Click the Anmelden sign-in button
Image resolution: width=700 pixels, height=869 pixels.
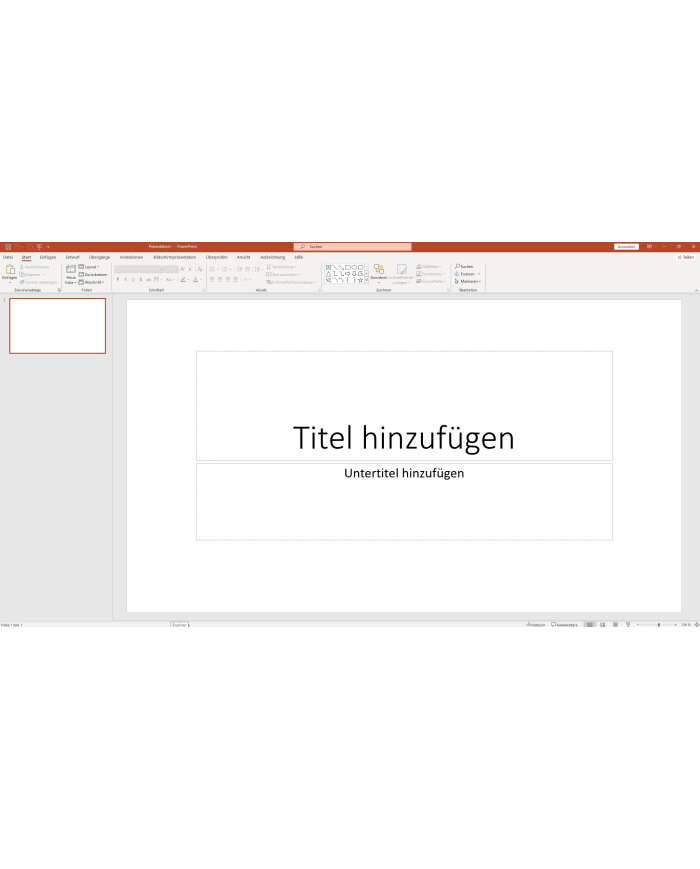click(626, 247)
